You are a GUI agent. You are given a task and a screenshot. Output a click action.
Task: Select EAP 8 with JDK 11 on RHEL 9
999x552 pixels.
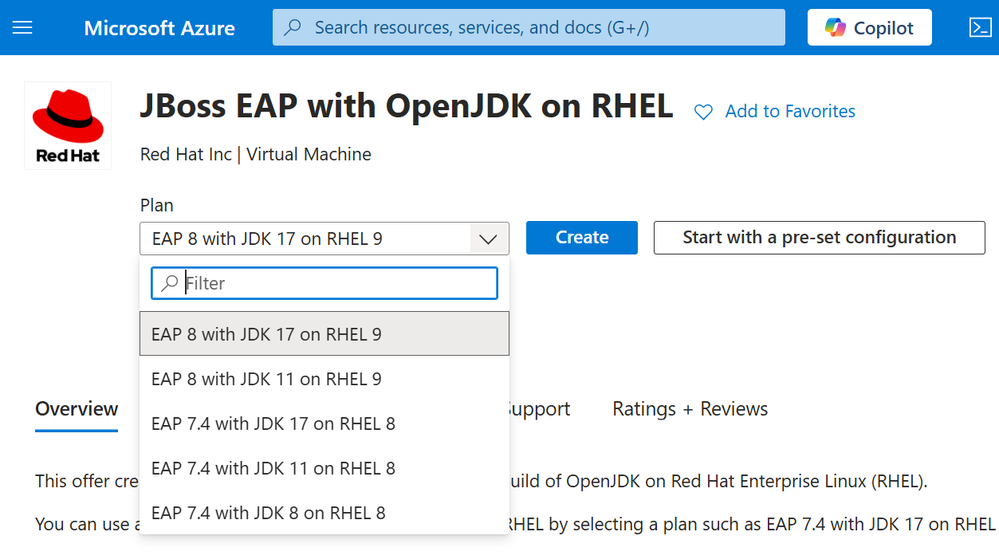(x=324, y=379)
